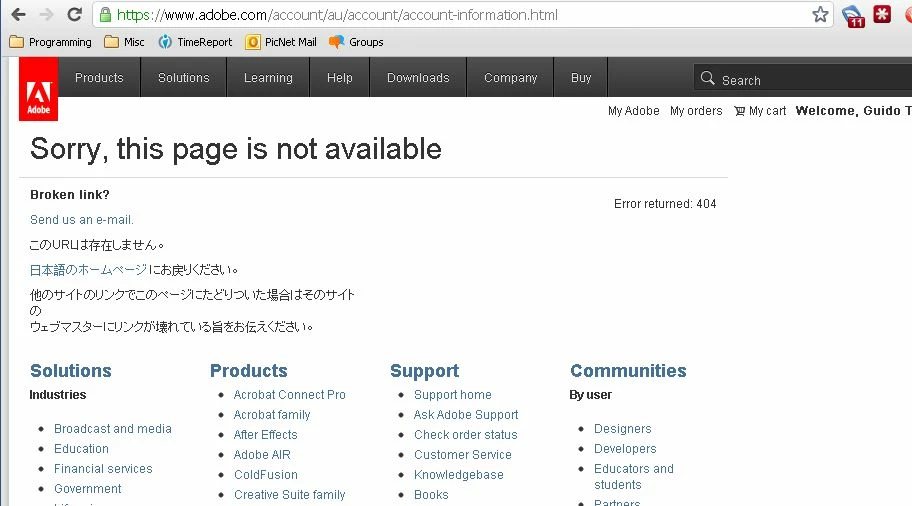Select the Broken link? heading text
912x506 pixels.
pos(70,195)
